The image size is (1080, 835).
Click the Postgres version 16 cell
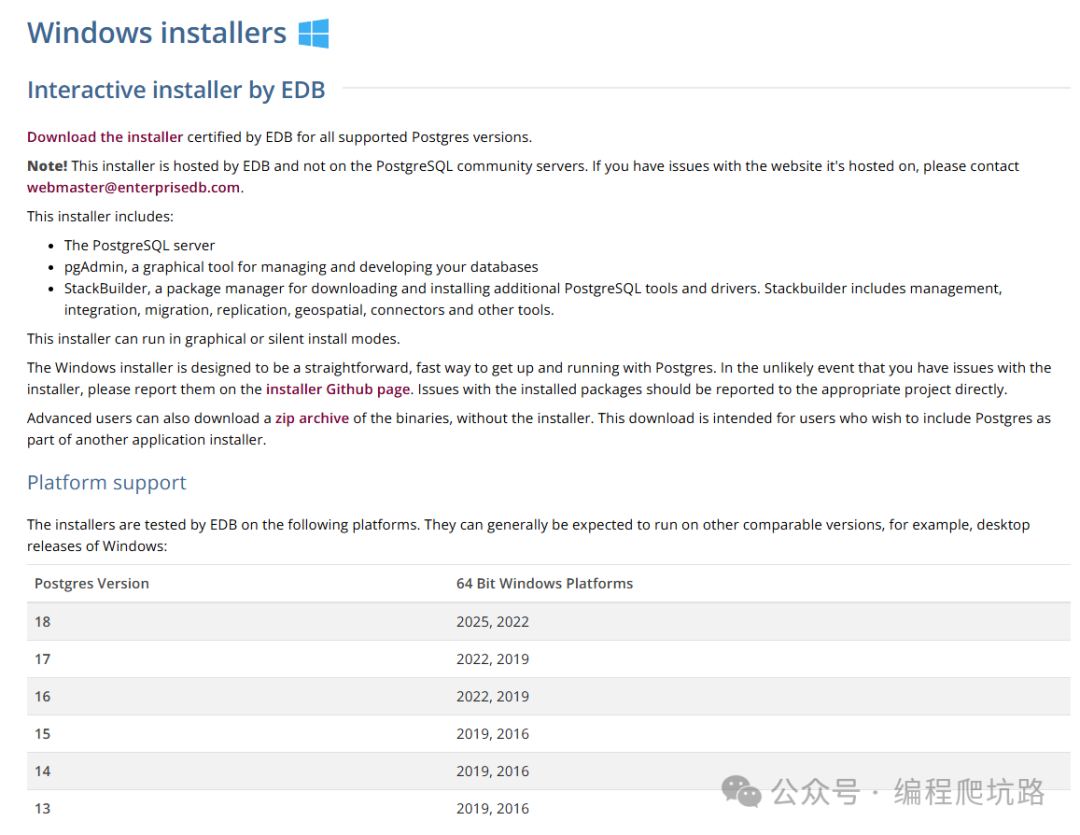click(x=43, y=696)
